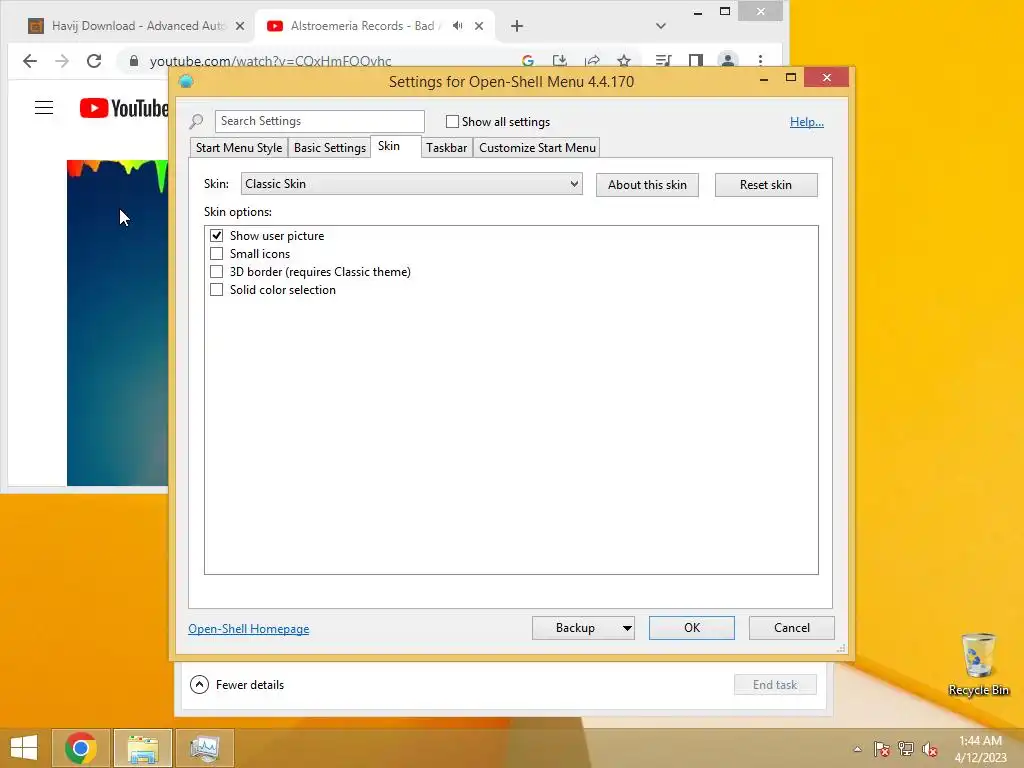Click the network tray icon
1024x768 pixels.
(906, 749)
